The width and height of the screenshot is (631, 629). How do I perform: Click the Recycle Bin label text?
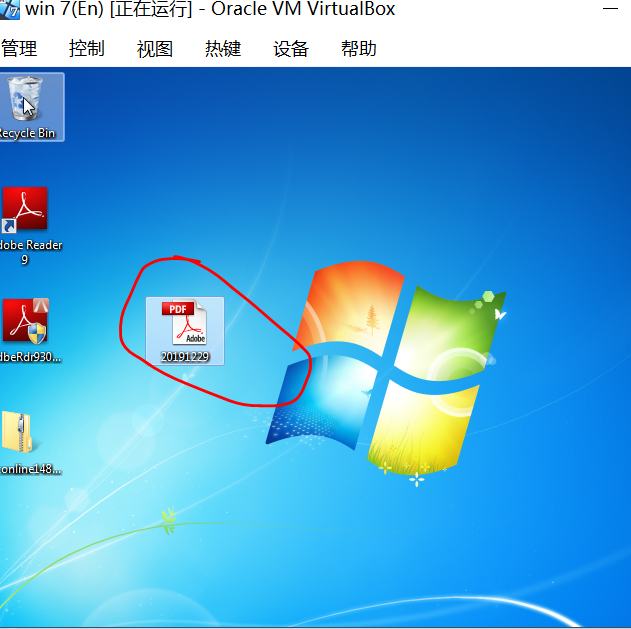27,133
